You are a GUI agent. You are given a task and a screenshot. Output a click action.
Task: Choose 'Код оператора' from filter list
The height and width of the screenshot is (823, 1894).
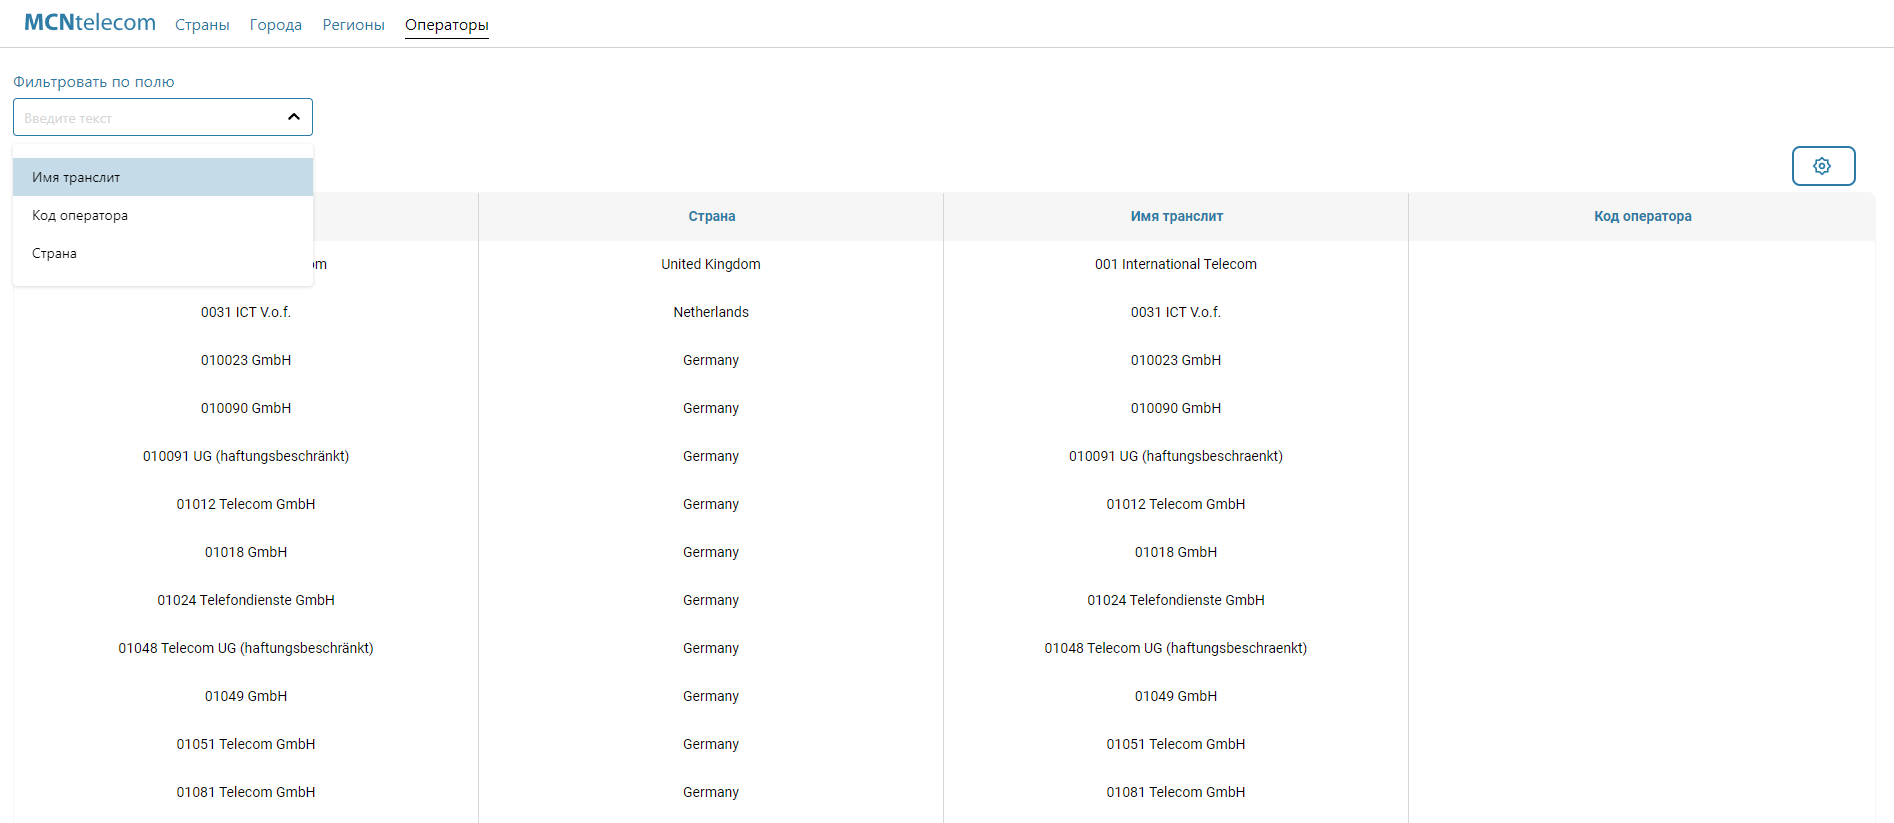[80, 215]
